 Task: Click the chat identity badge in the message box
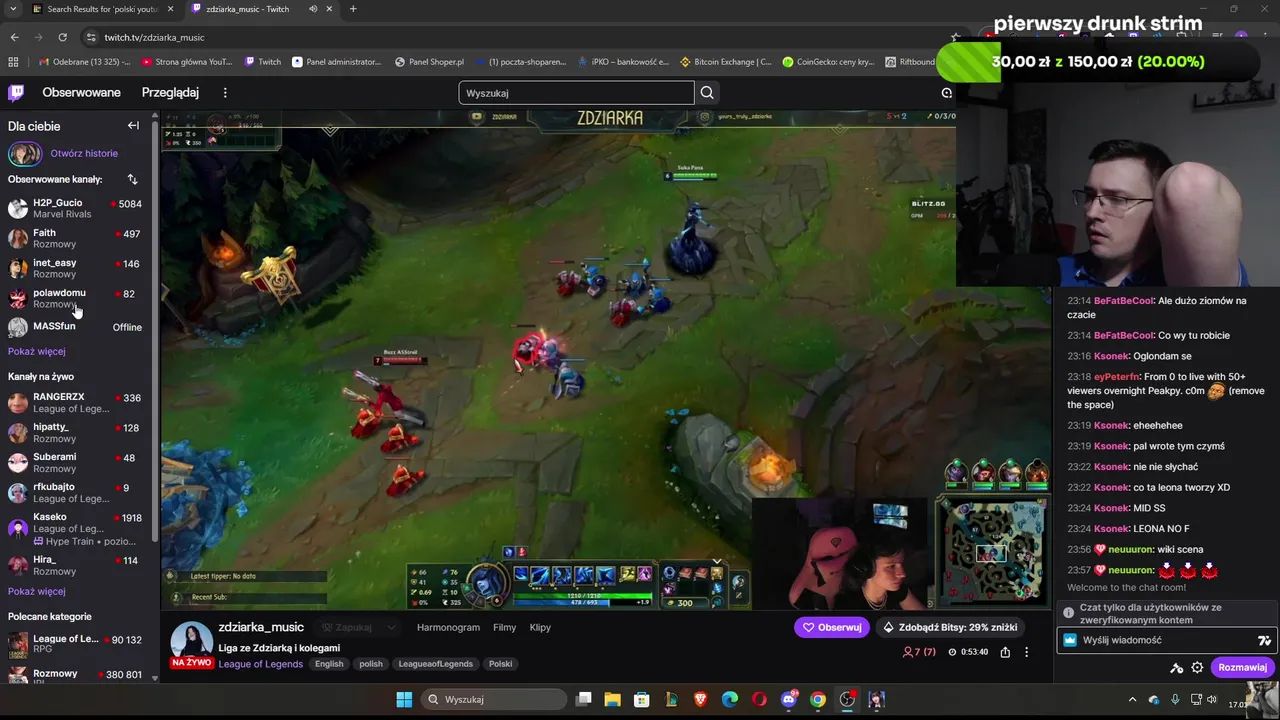[1070, 640]
